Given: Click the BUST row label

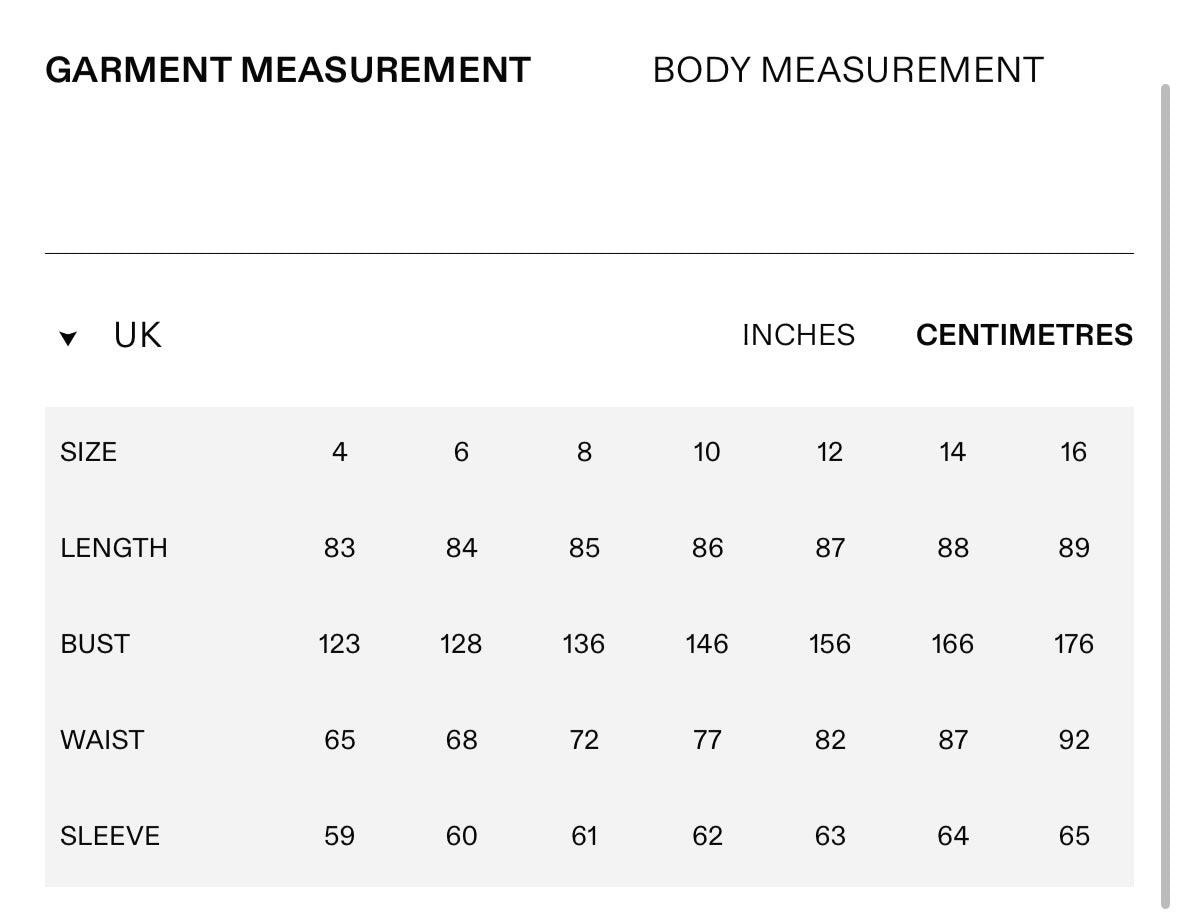Looking at the screenshot, I should point(95,644).
